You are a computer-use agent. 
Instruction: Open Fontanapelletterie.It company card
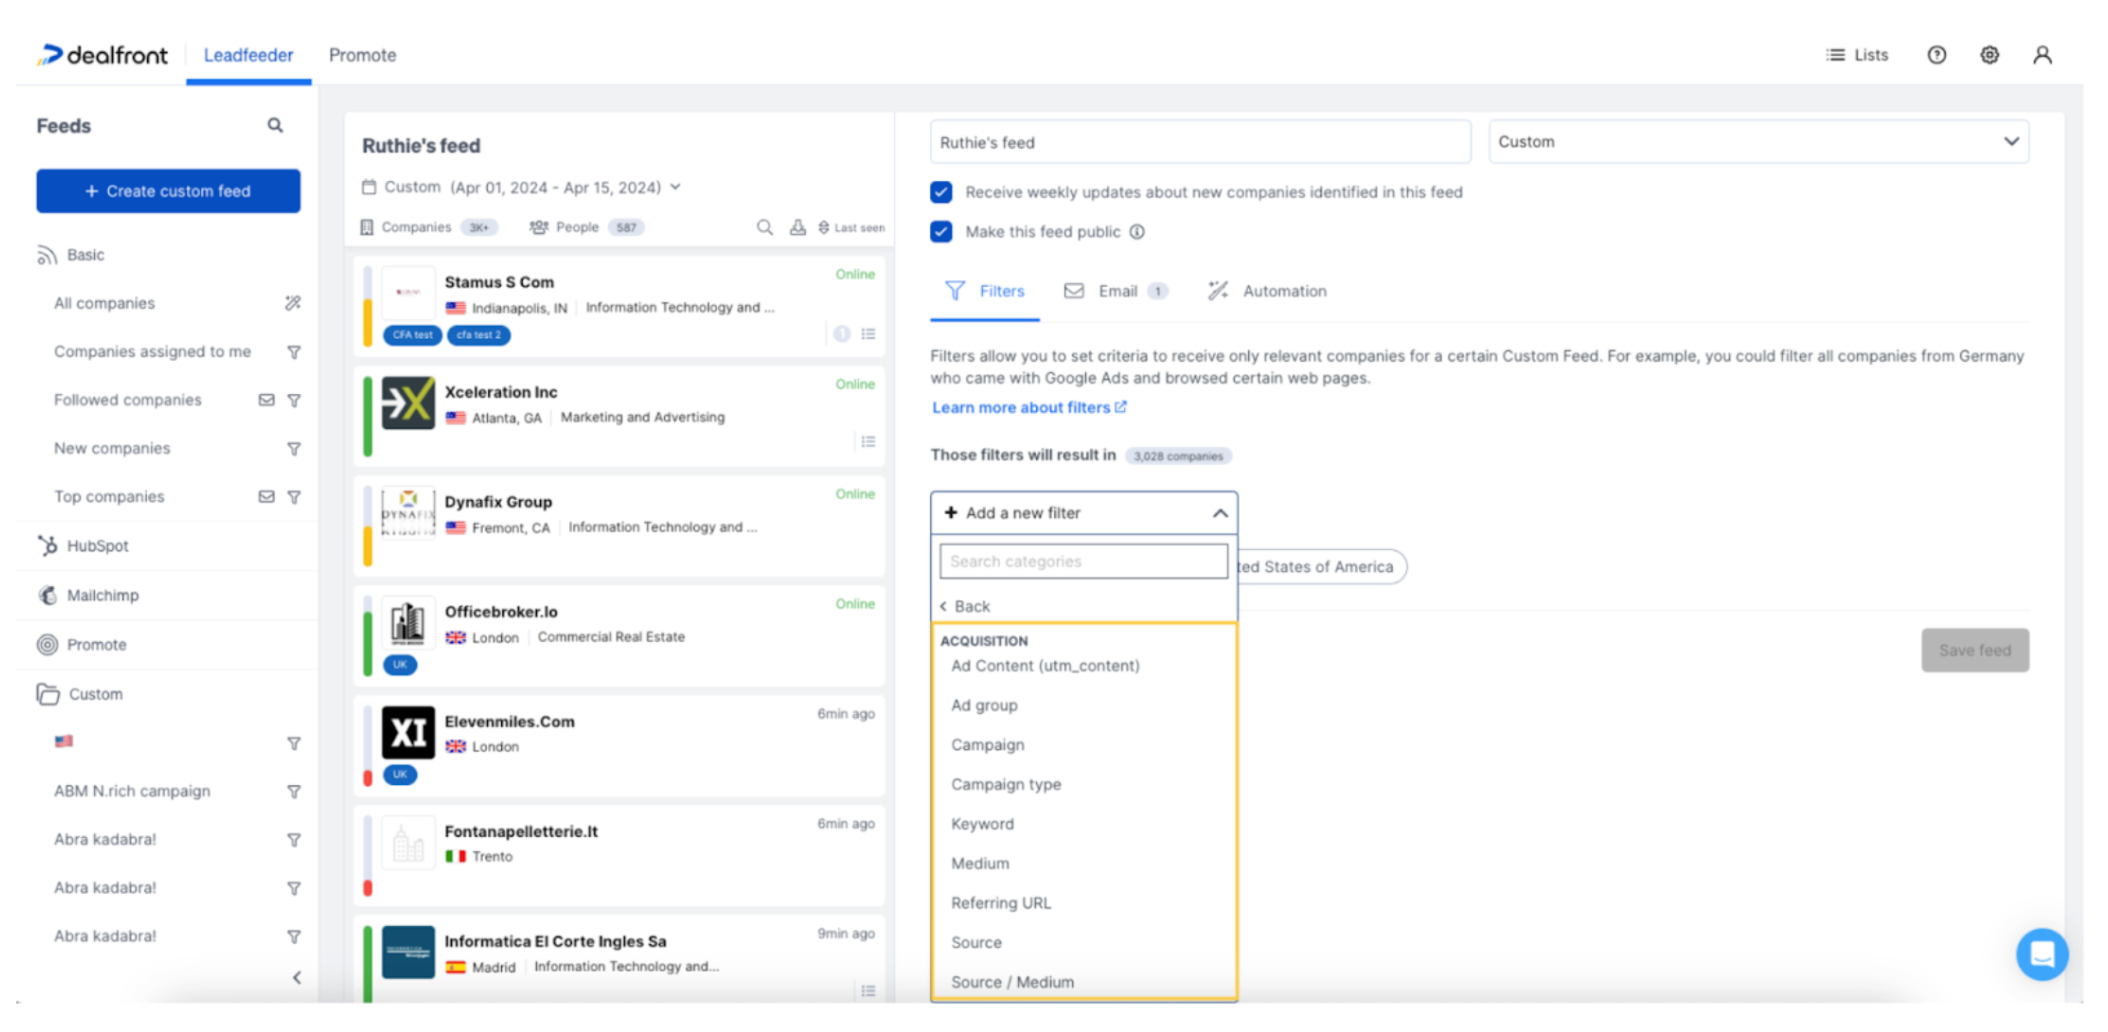pos(619,856)
